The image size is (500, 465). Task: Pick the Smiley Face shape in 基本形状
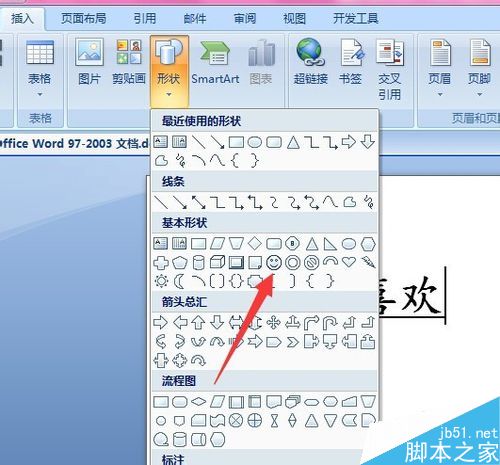pyautogui.click(x=274, y=263)
